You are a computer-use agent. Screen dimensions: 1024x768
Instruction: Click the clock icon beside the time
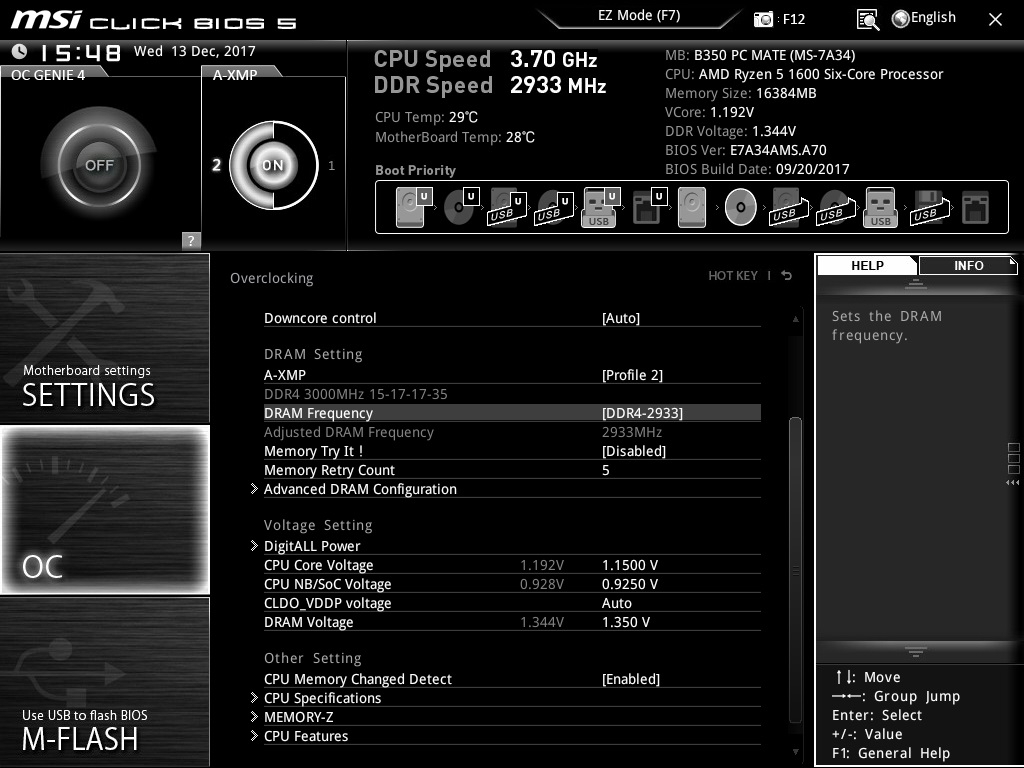[x=20, y=51]
